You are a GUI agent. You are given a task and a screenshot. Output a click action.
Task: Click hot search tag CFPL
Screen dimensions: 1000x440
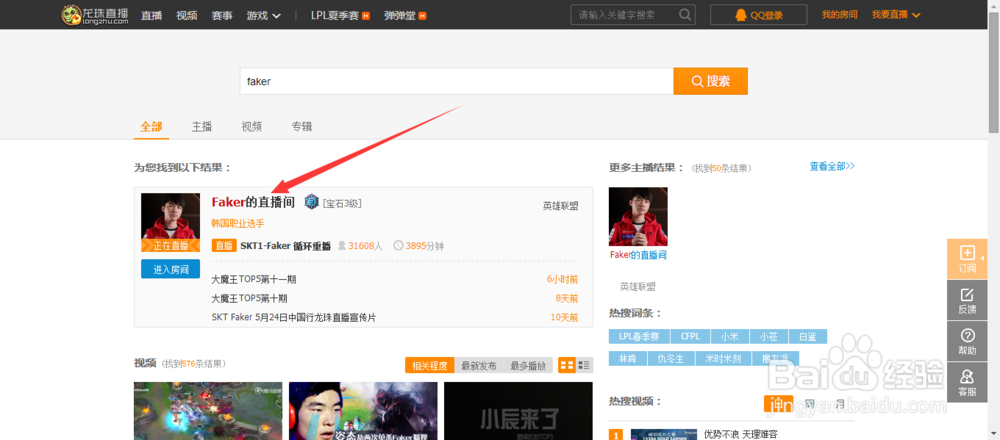click(x=689, y=337)
